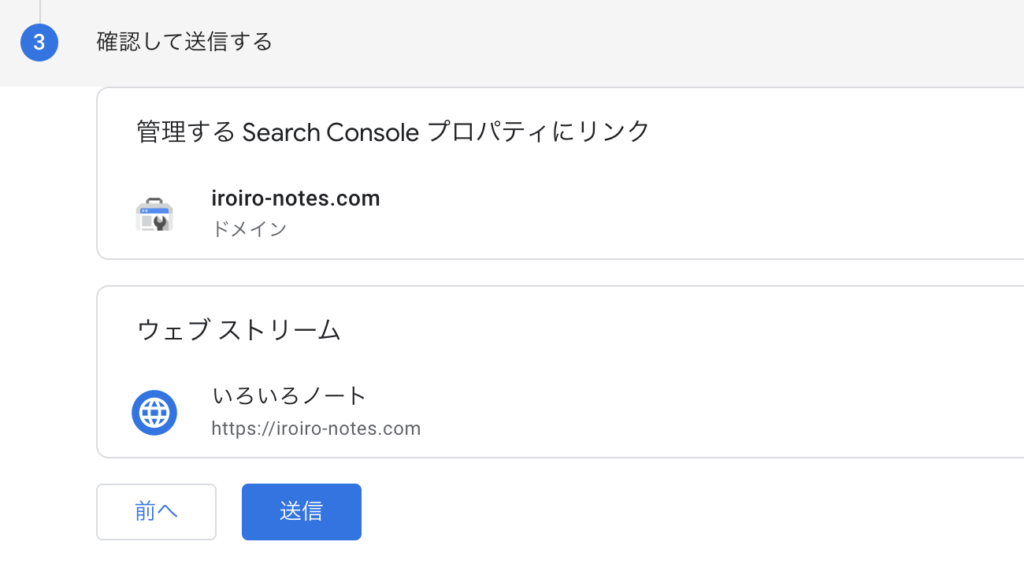Image resolution: width=1024 pixels, height=575 pixels.
Task: Click the ドメイン label under the property
Action: click(249, 229)
